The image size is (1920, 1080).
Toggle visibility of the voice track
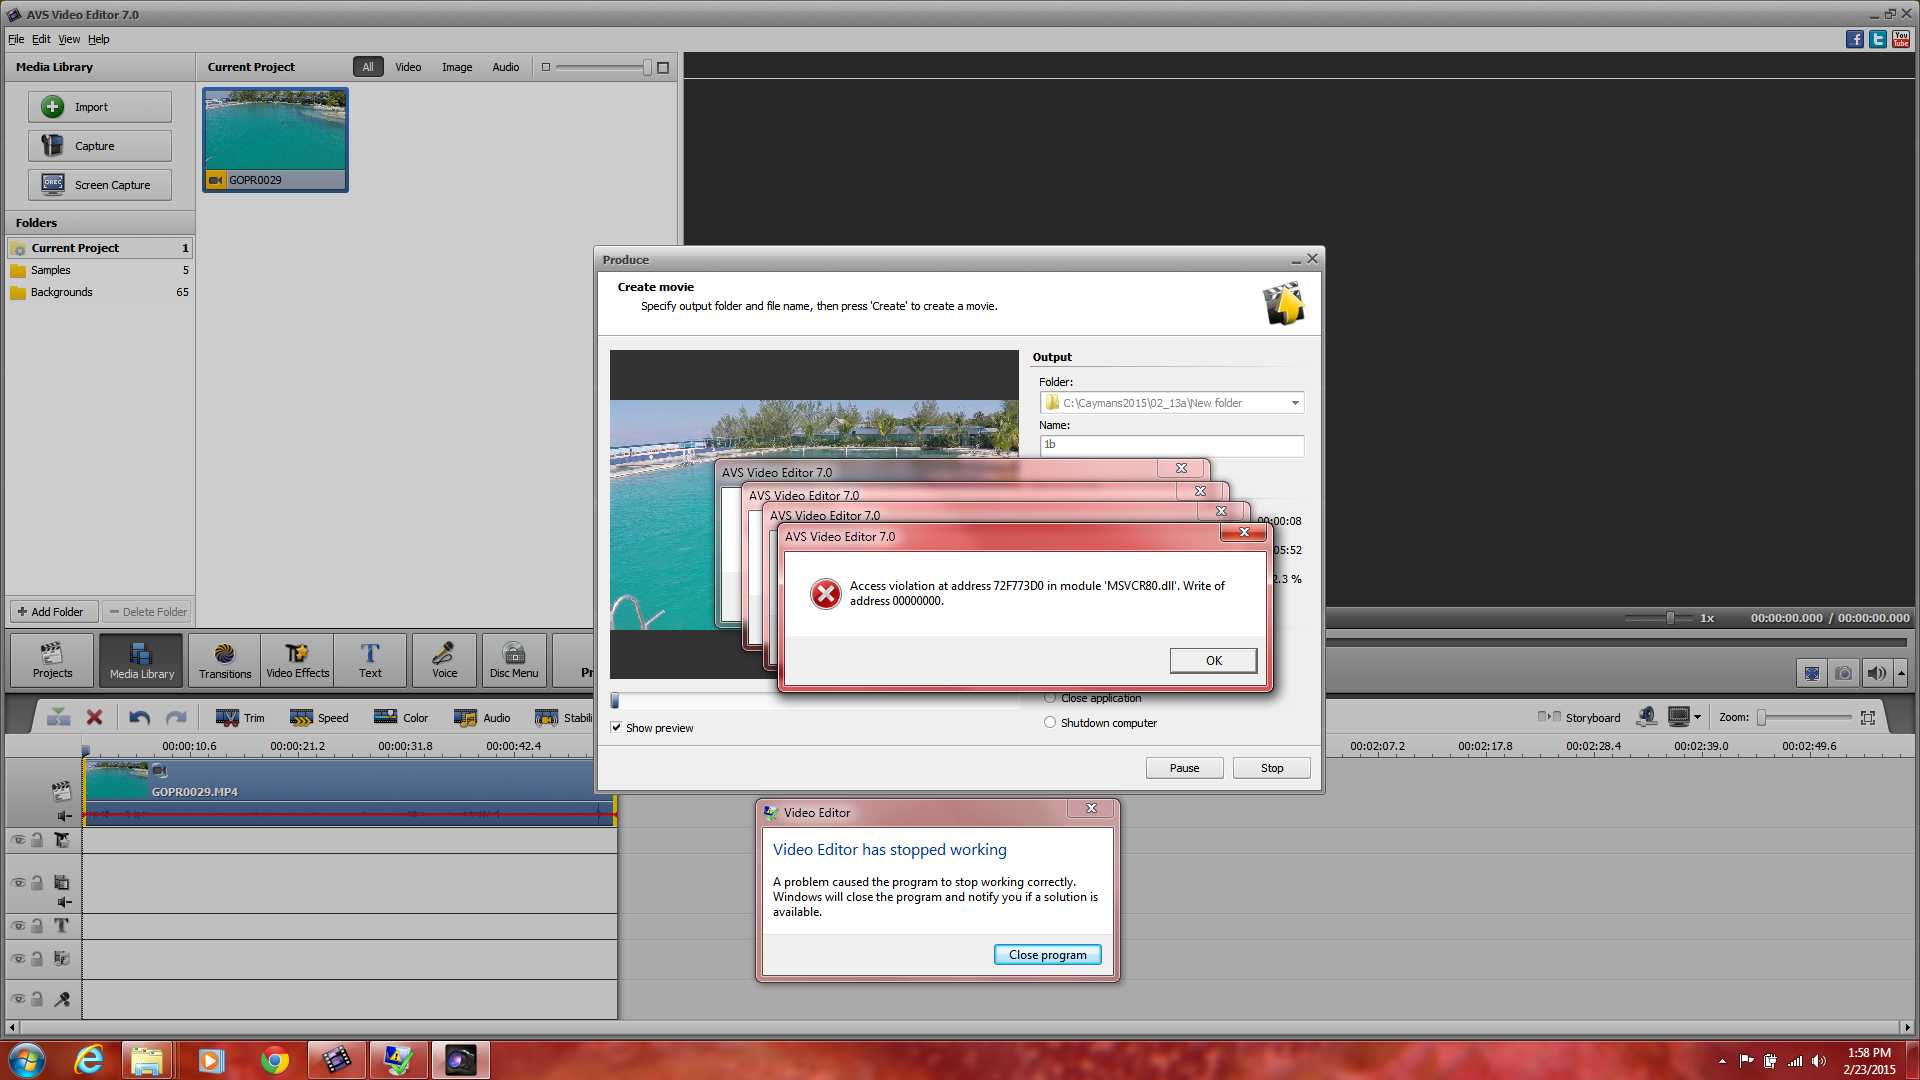18,998
